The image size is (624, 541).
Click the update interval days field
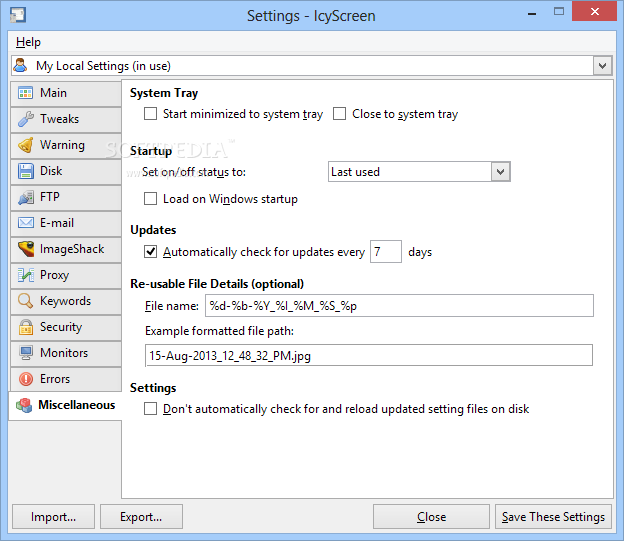click(x=386, y=252)
